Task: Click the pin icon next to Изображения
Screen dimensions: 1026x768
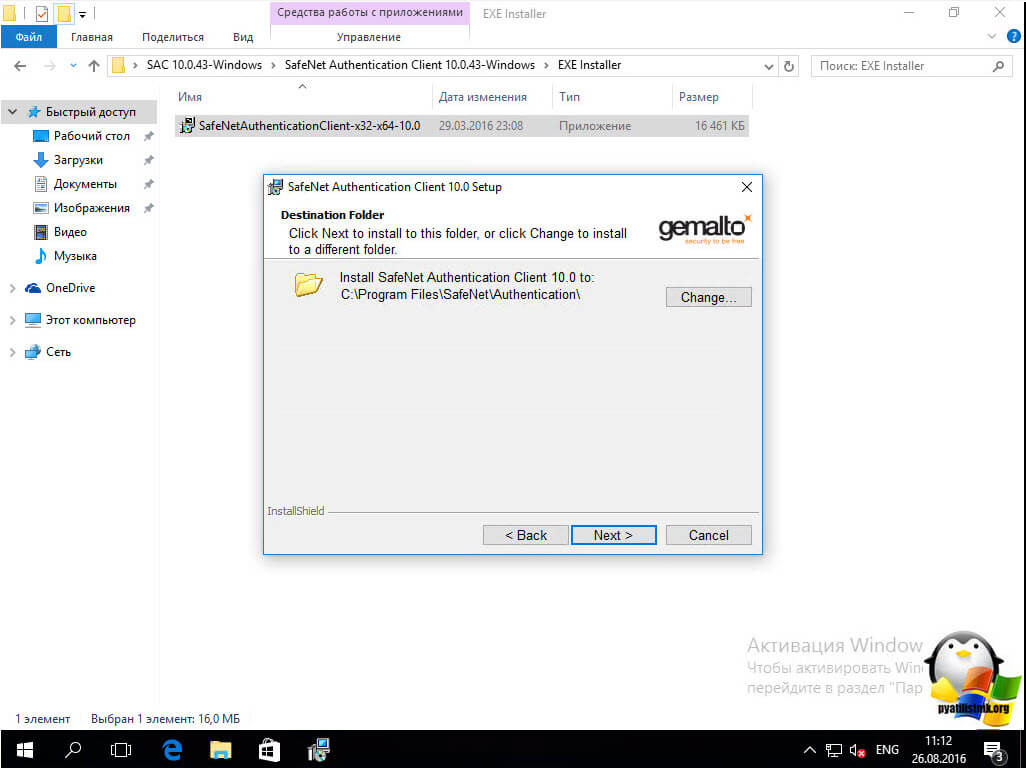Action: click(x=149, y=208)
